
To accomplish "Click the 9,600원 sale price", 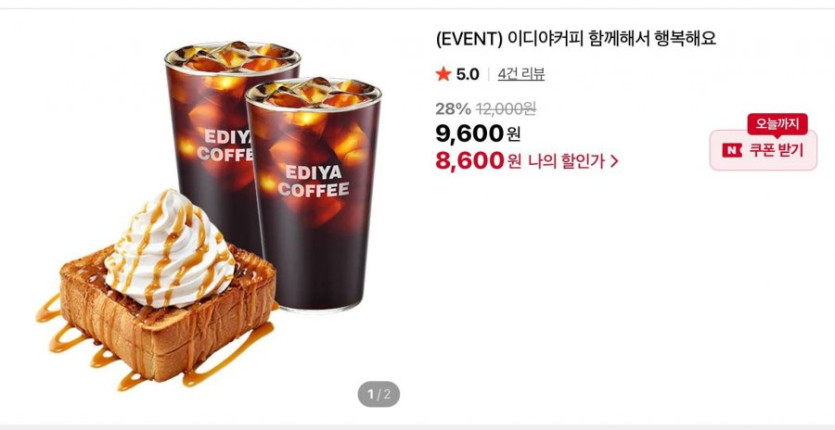I will [478, 133].
